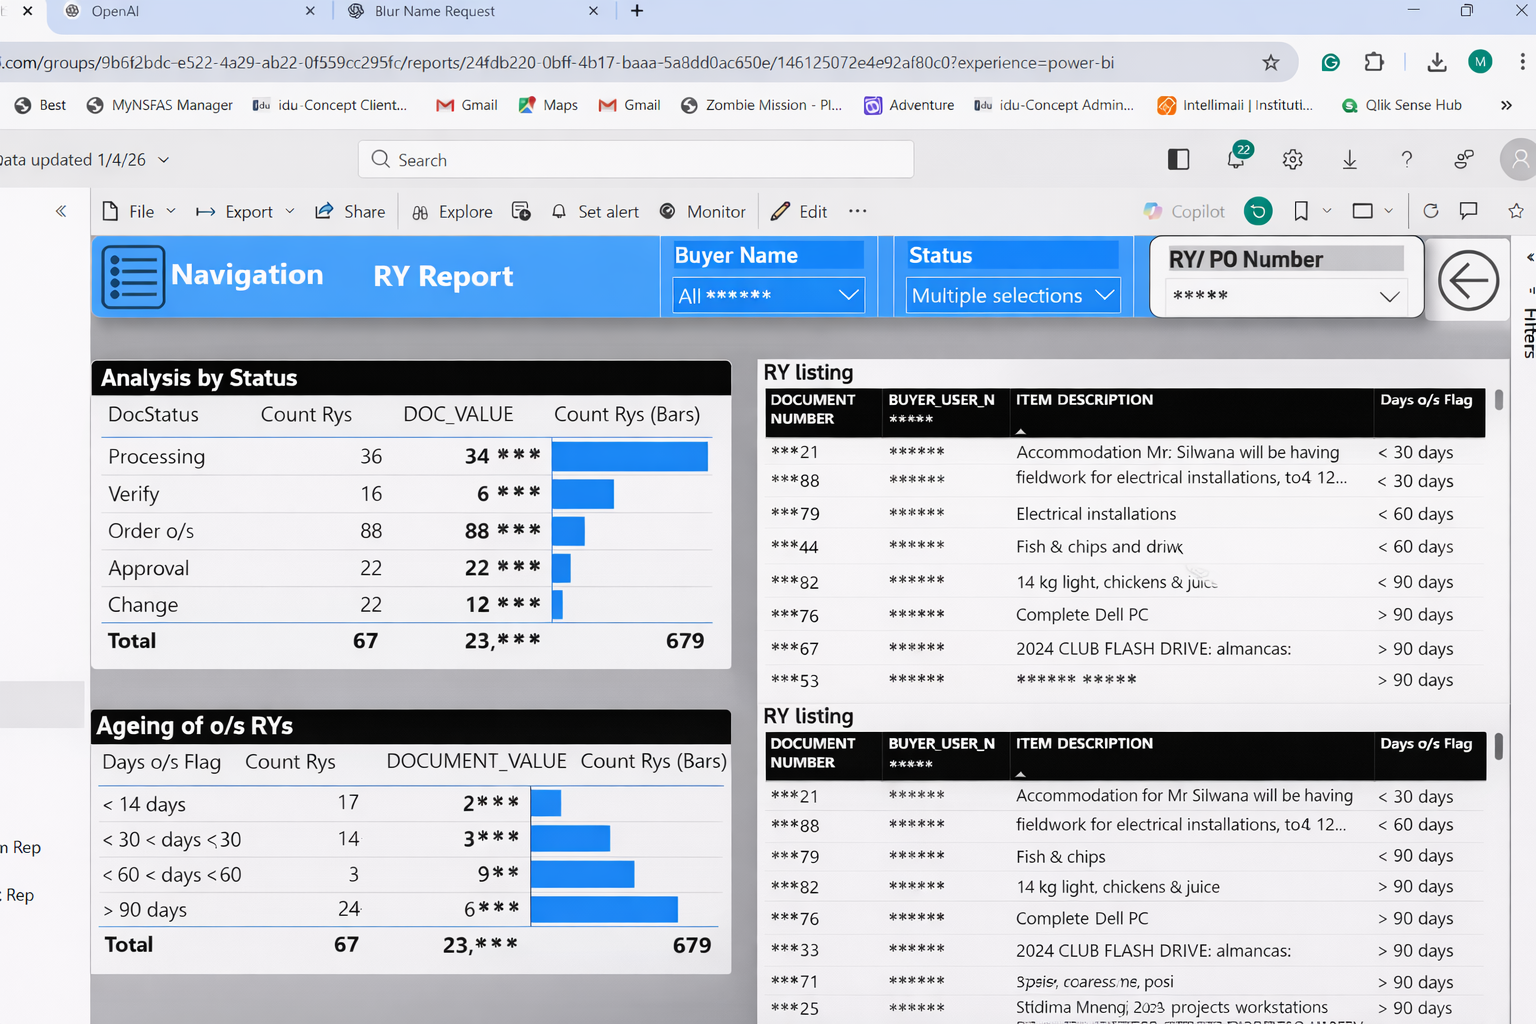Open the help question mark menu
1536x1024 pixels.
(1406, 159)
